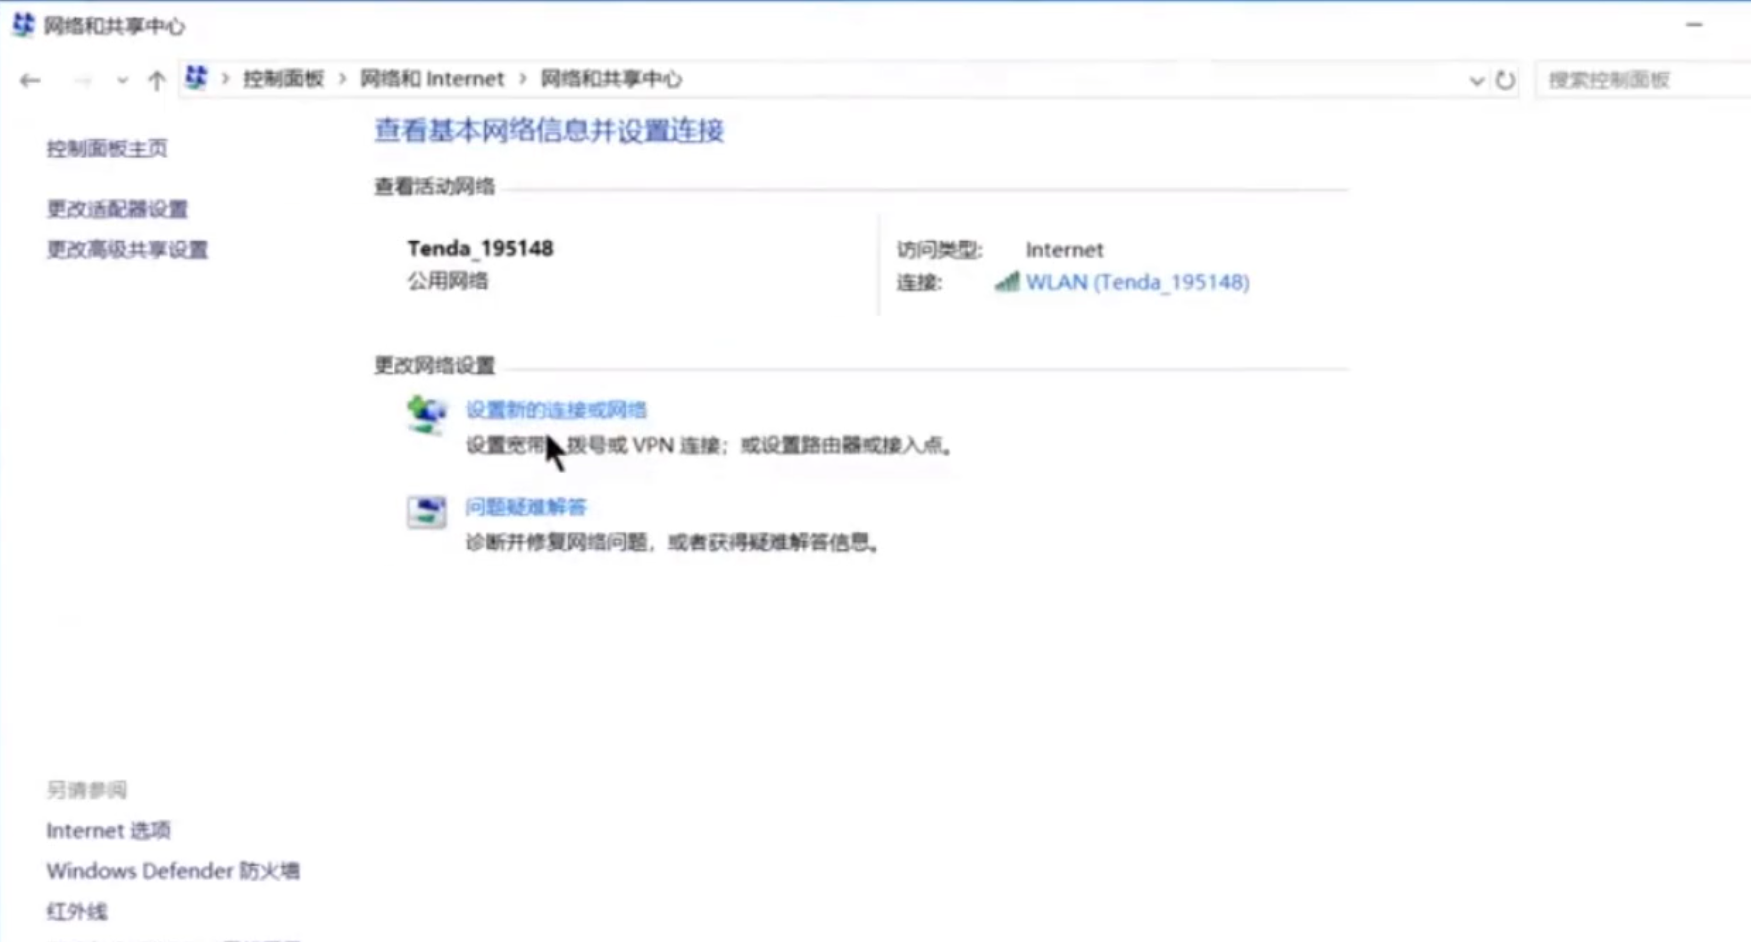Click the back navigation arrow

click(29, 80)
